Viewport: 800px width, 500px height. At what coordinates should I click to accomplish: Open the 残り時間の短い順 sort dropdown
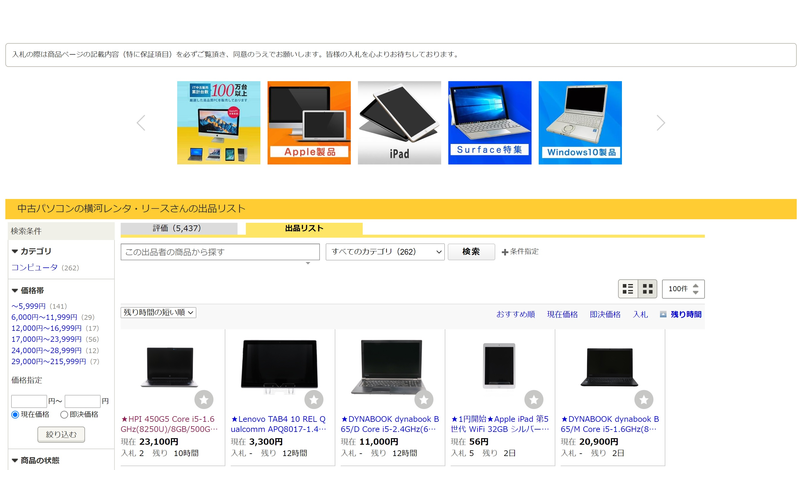[158, 312]
